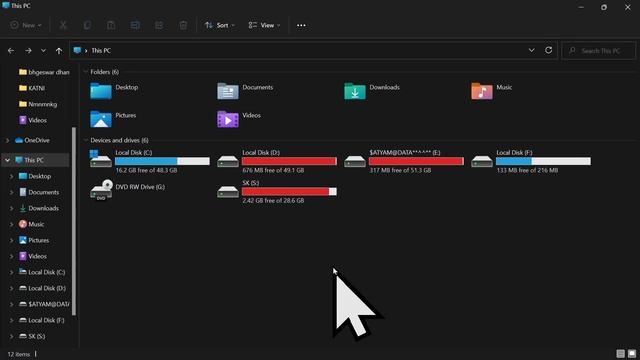Image resolution: width=640 pixels, height=360 pixels.
Task: Open address bar history dropdown
Action: pos(531,50)
